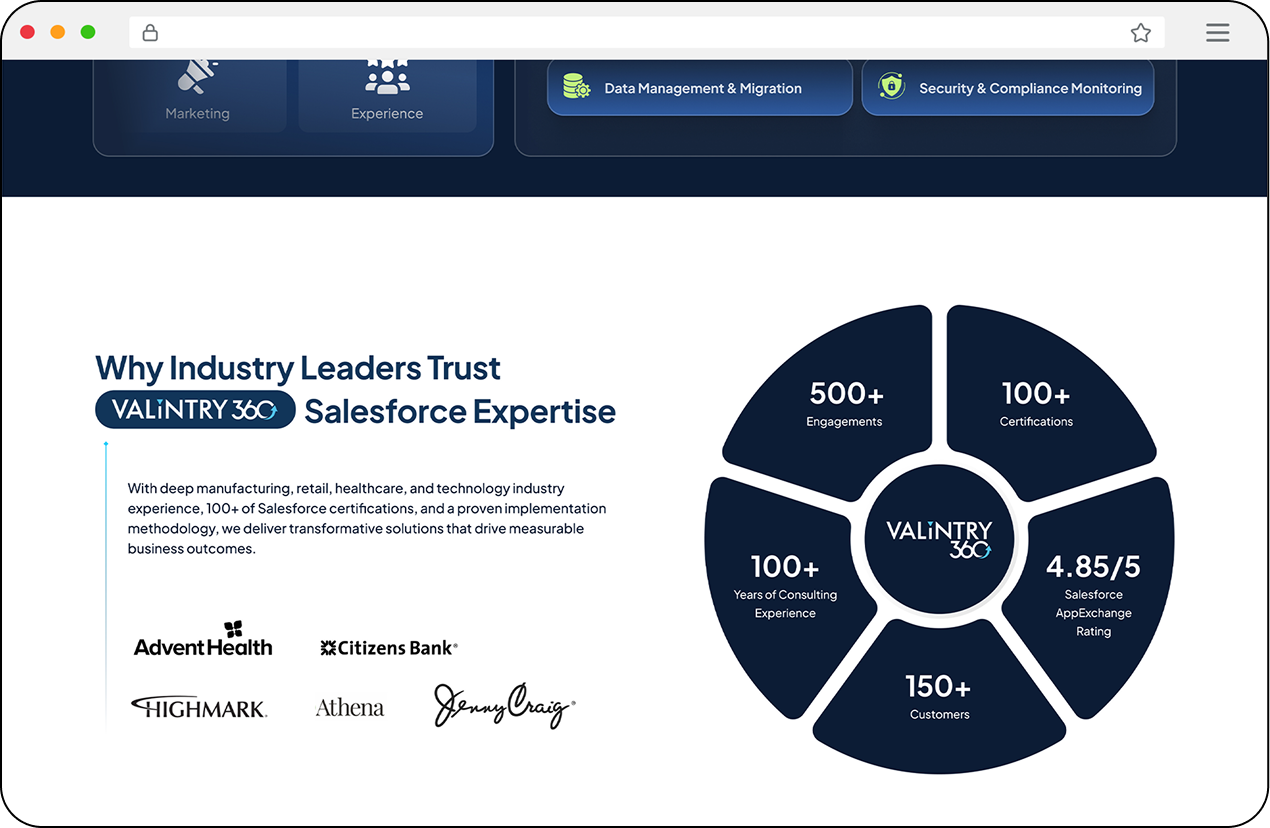Viewport: 1270px width, 828px height.
Task: Click the "Salesforce Expertise" heading text
Action: 460,411
